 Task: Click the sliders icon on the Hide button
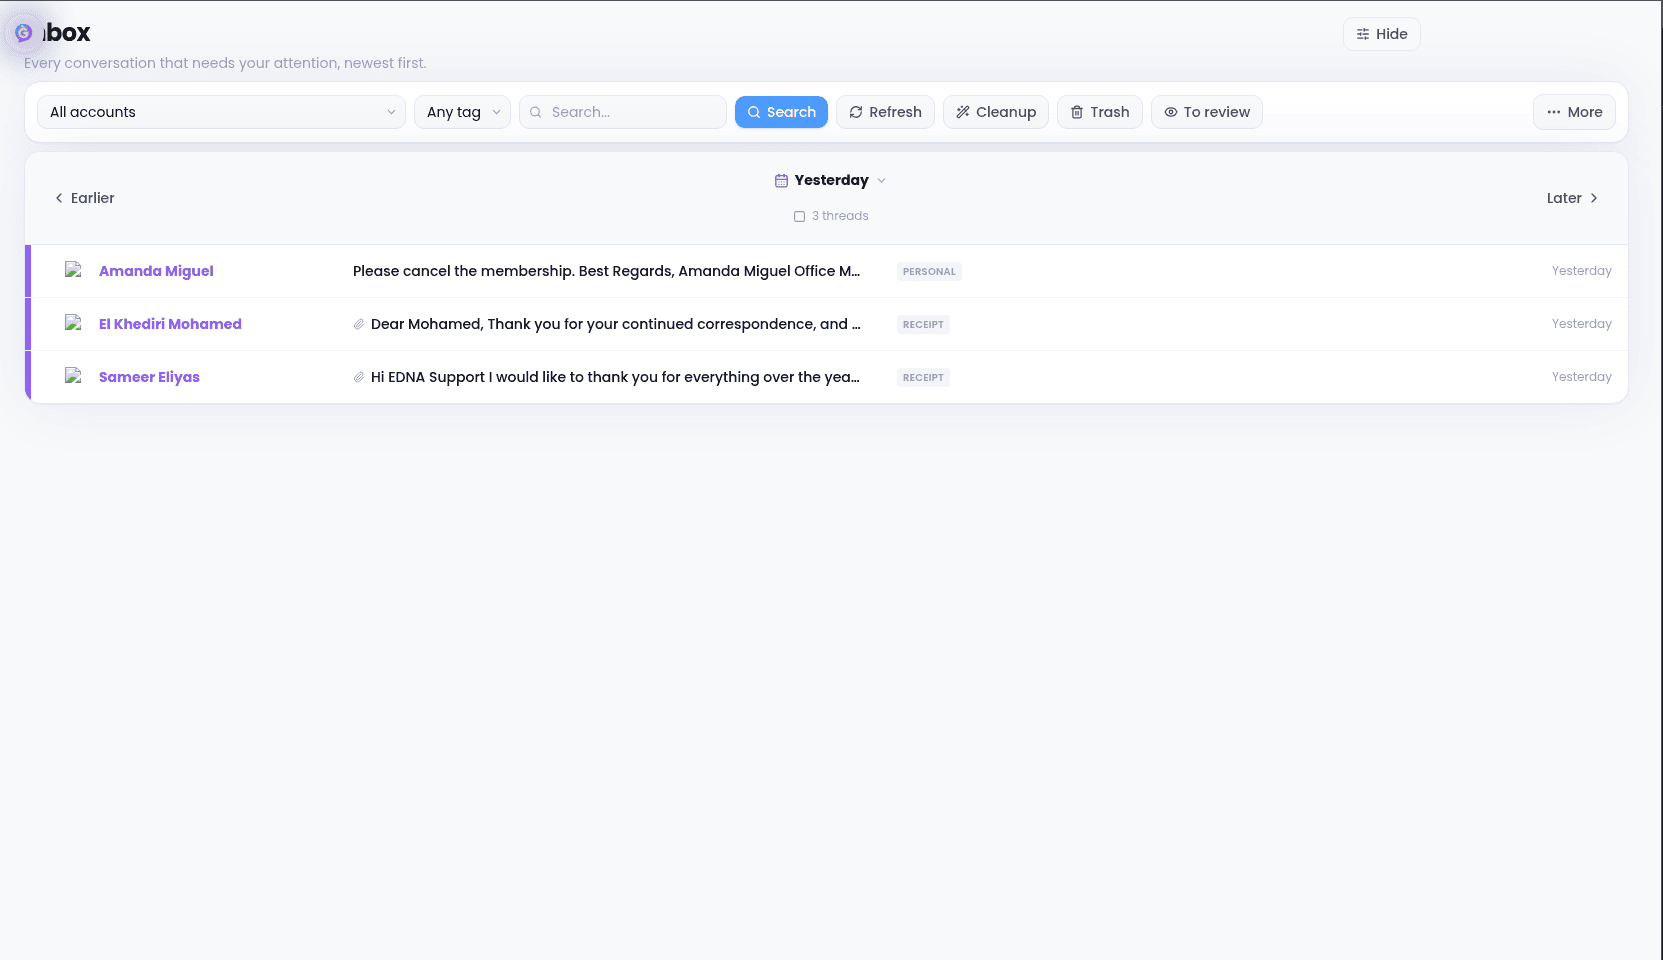coord(1363,34)
